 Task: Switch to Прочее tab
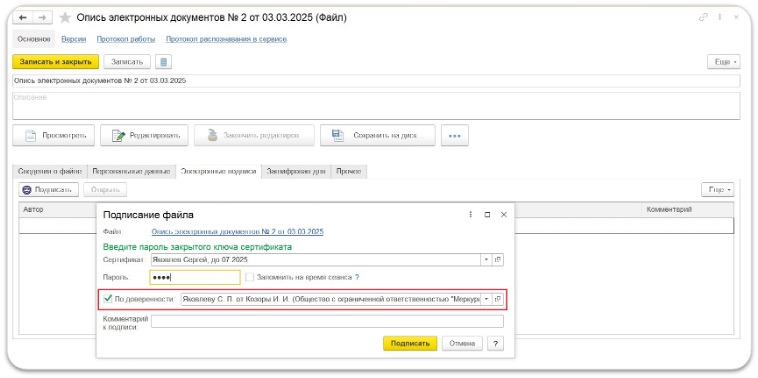tap(349, 172)
